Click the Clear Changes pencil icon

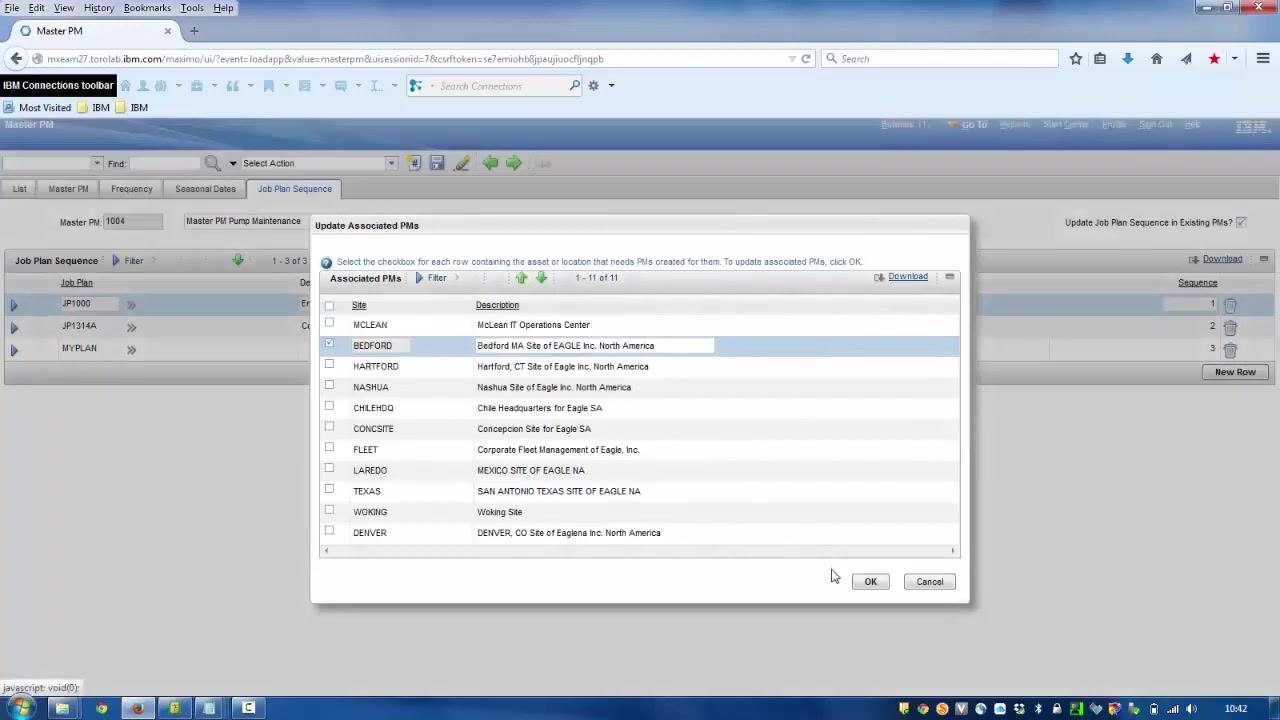pos(462,163)
